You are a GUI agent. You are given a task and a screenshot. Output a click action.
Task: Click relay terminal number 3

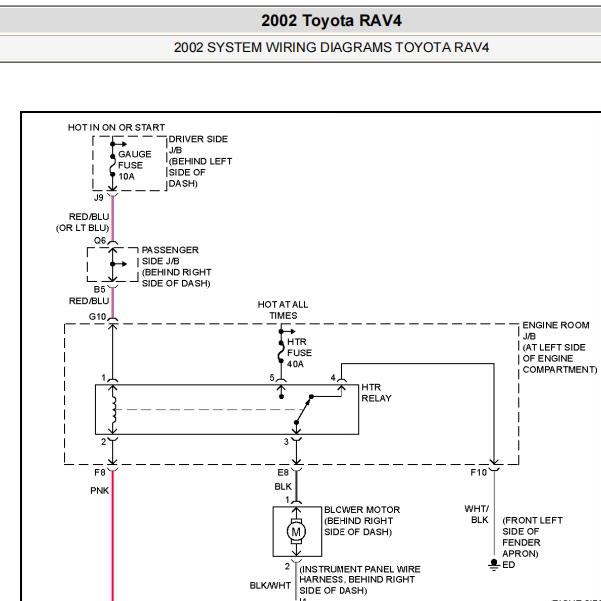[286, 442]
